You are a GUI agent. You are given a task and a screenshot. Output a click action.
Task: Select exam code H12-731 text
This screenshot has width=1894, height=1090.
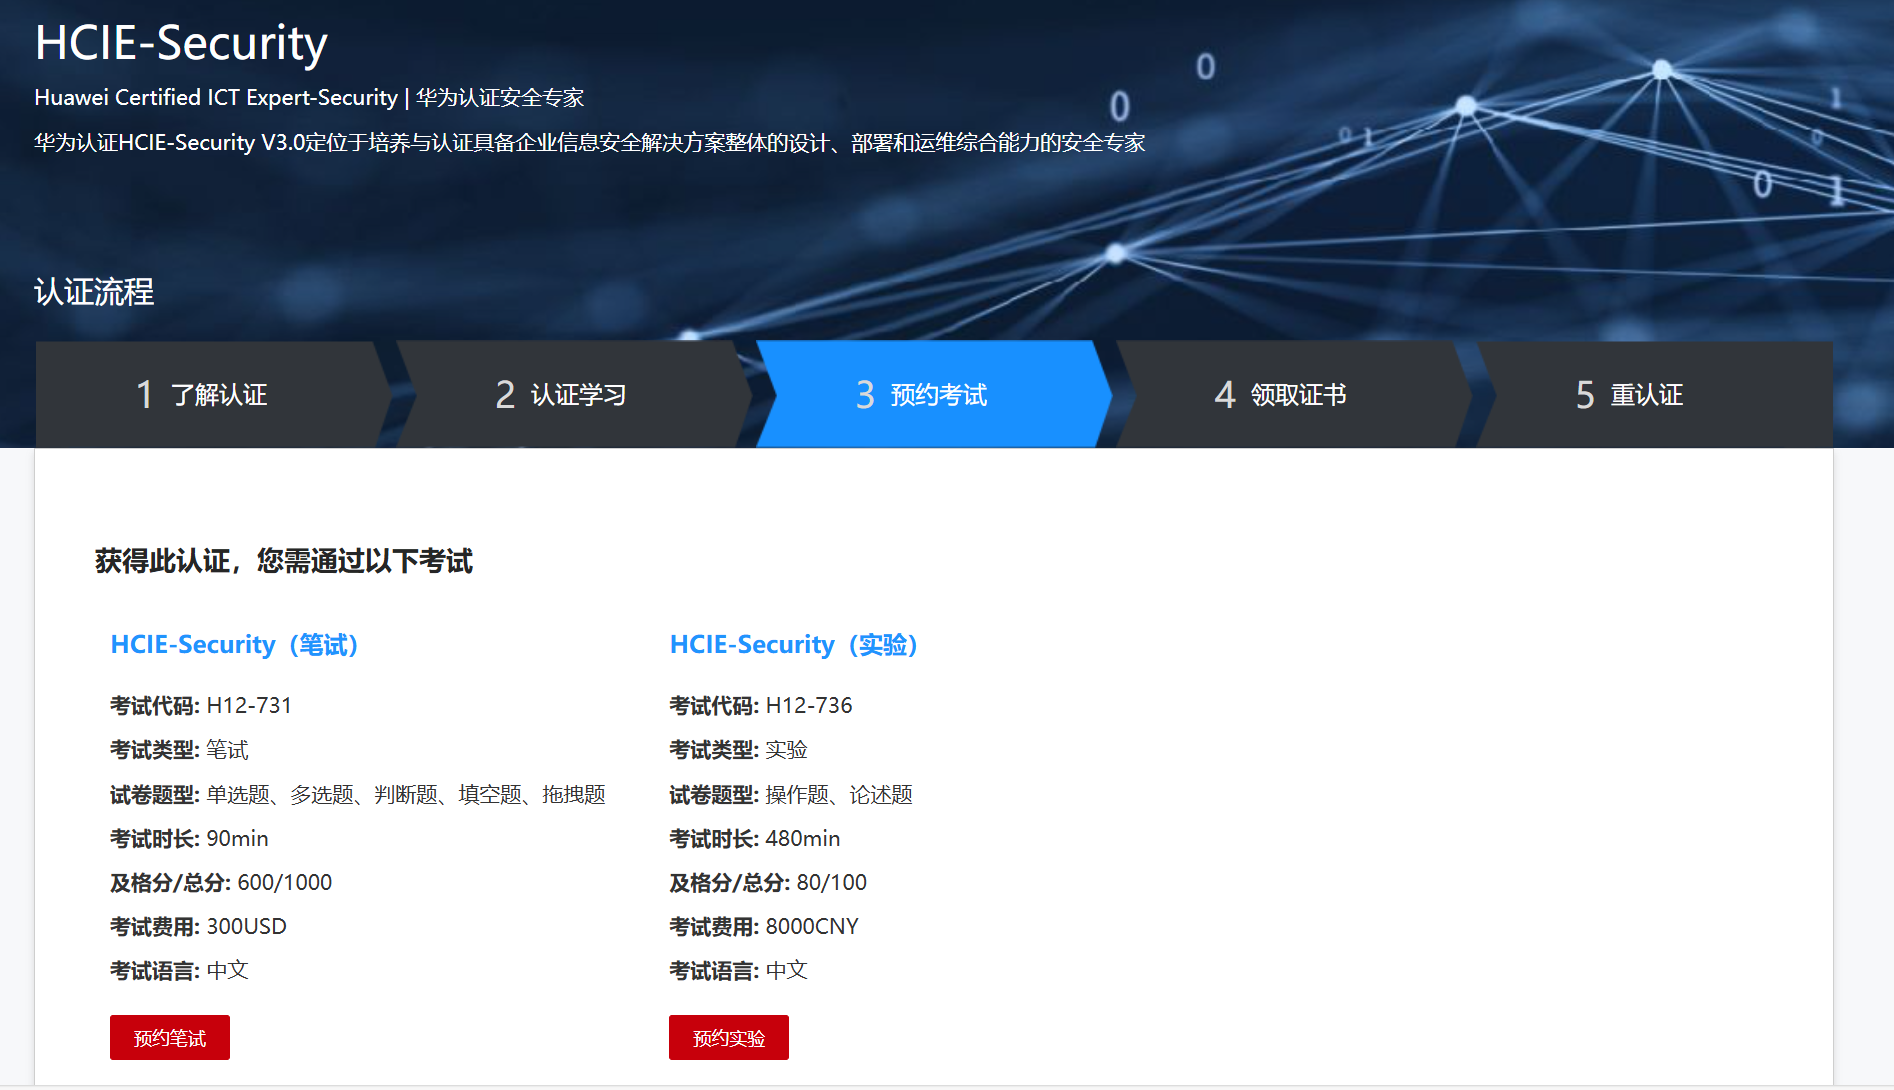pyautogui.click(x=249, y=705)
